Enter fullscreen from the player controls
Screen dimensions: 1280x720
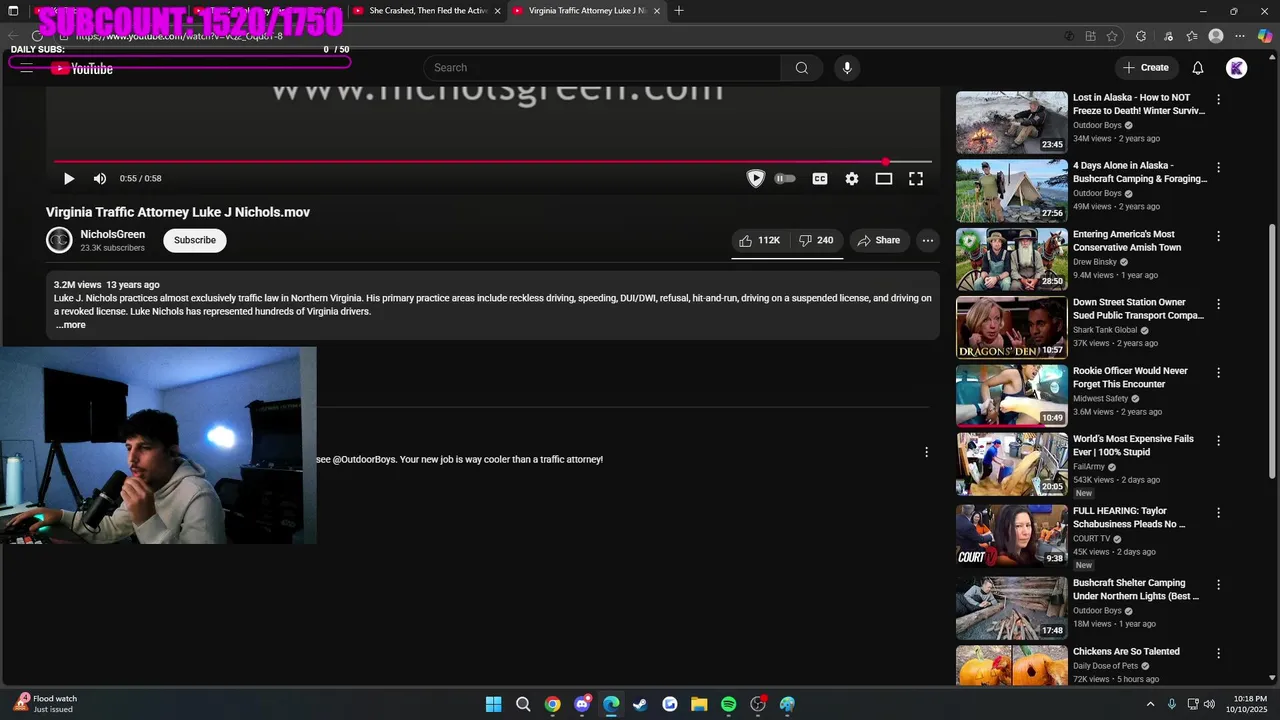click(916, 179)
